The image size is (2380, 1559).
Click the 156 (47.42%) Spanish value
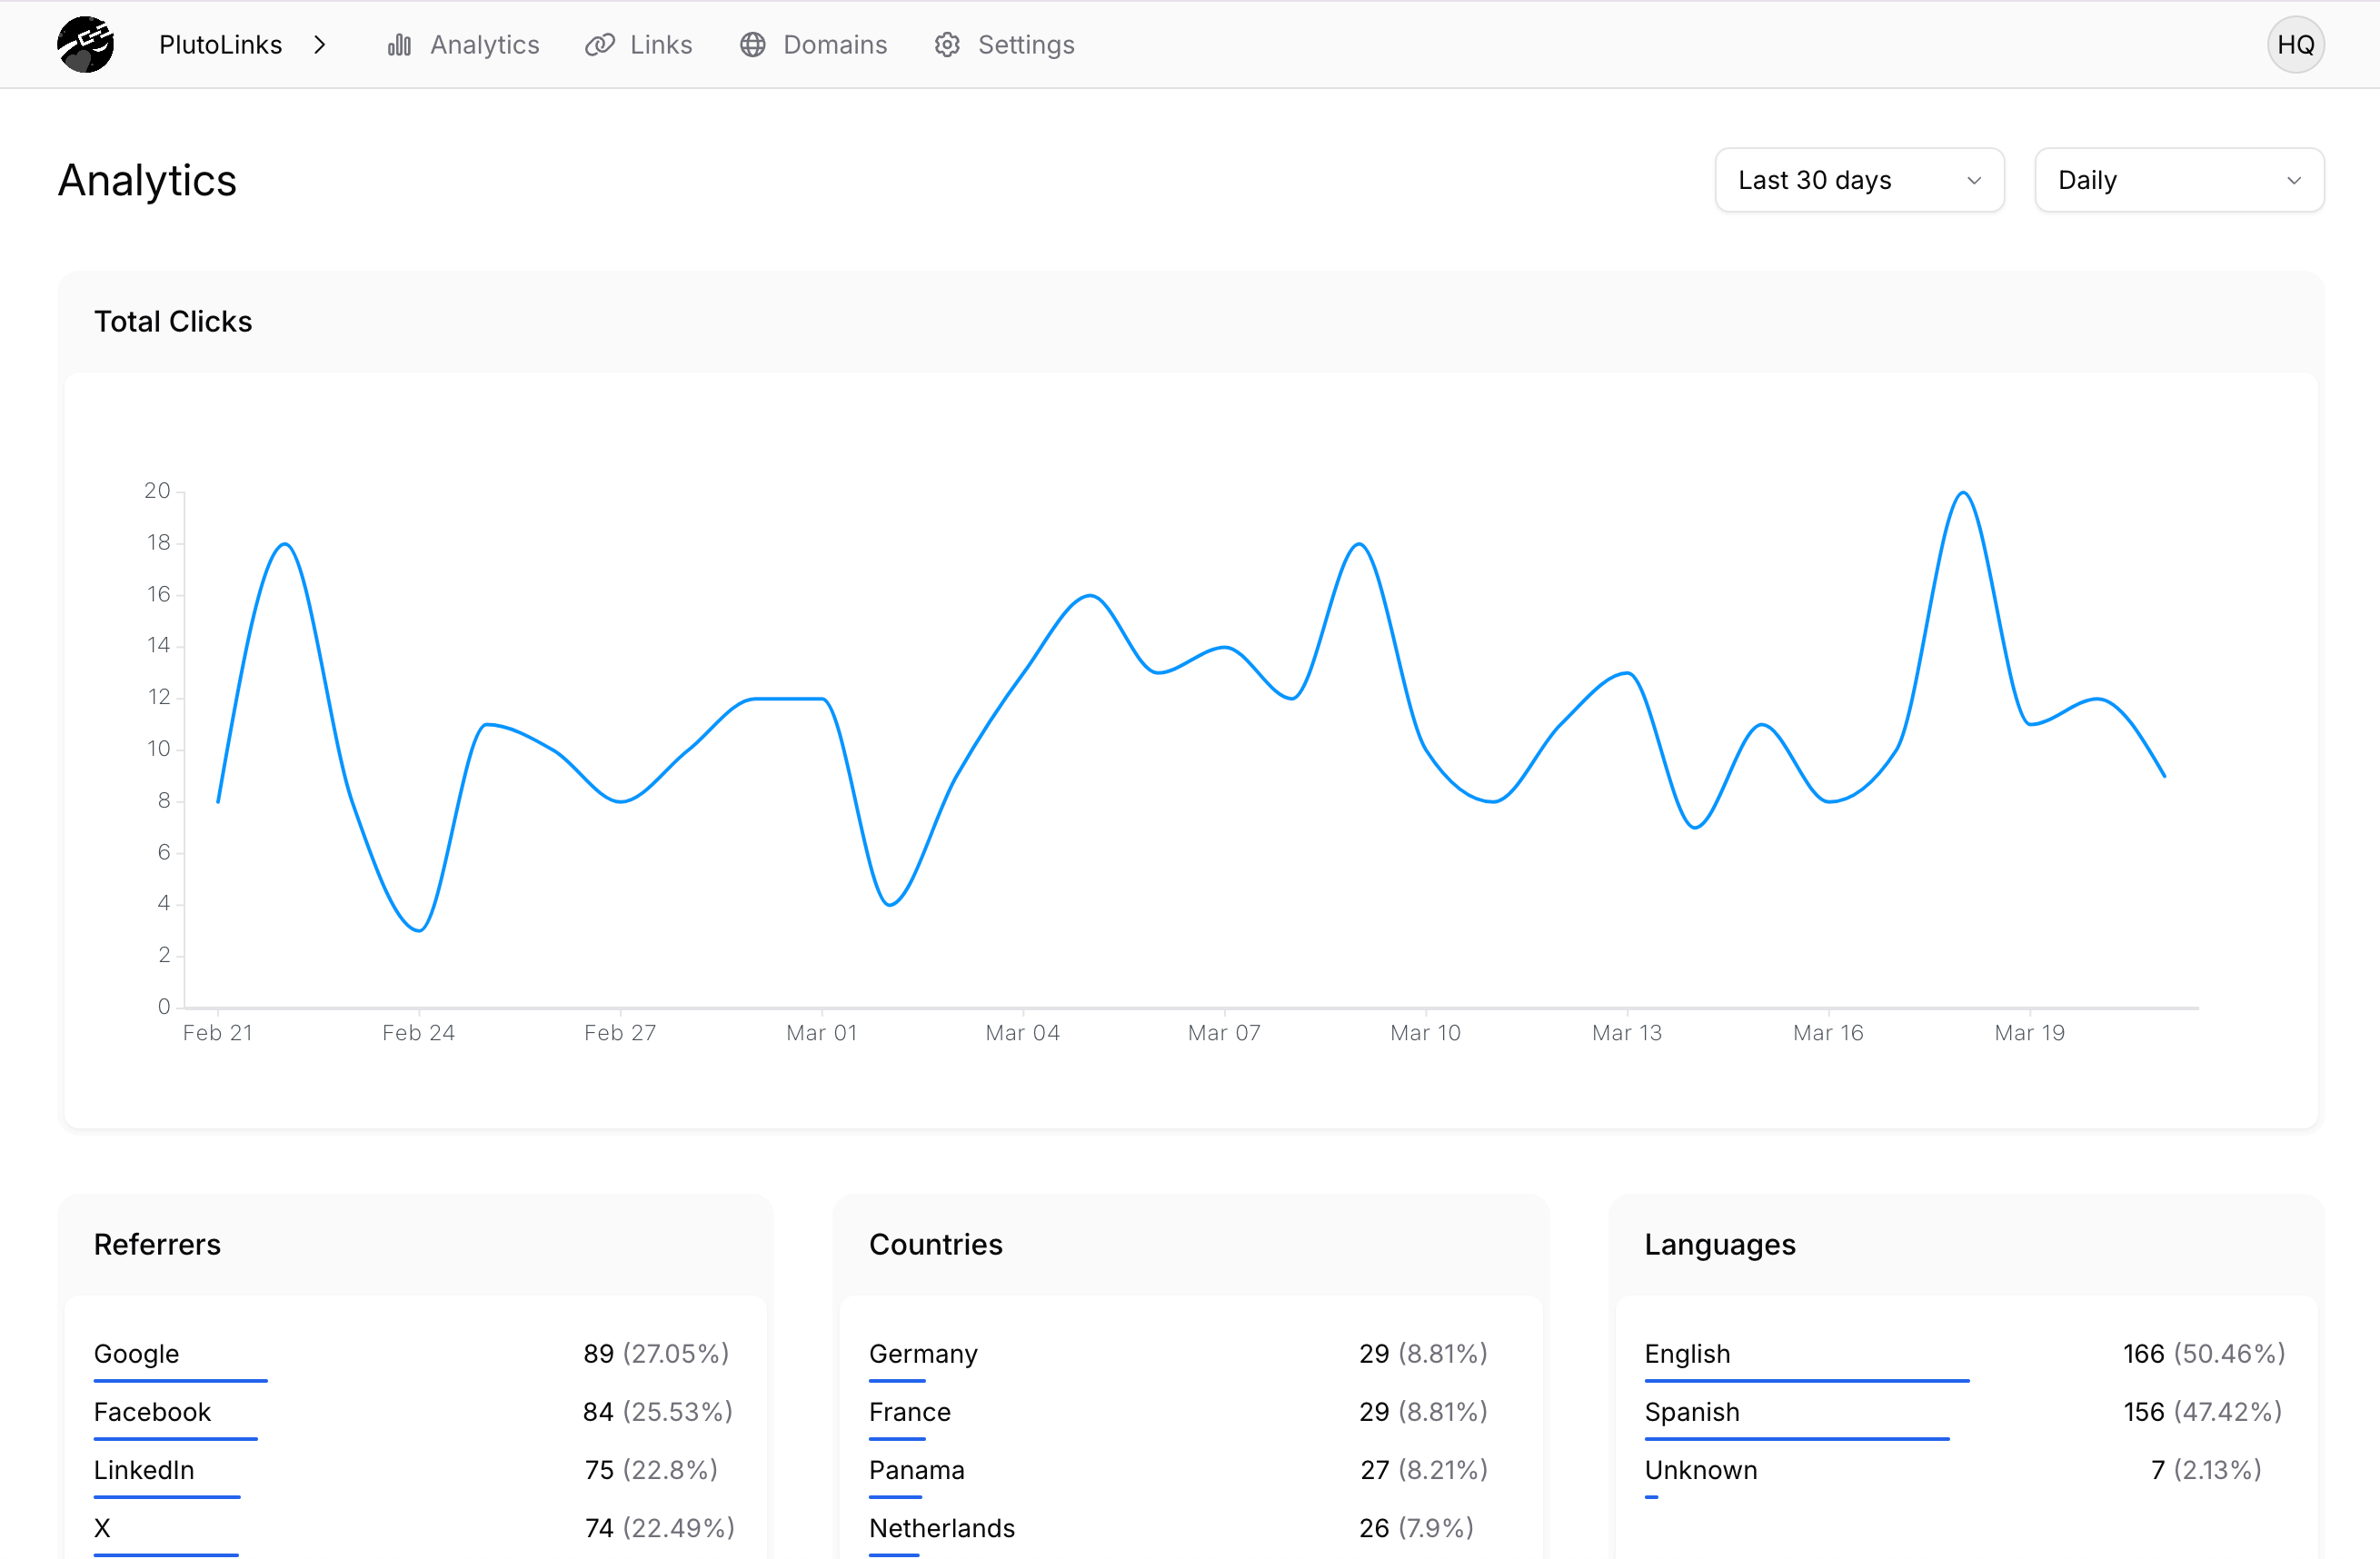[2203, 1411]
